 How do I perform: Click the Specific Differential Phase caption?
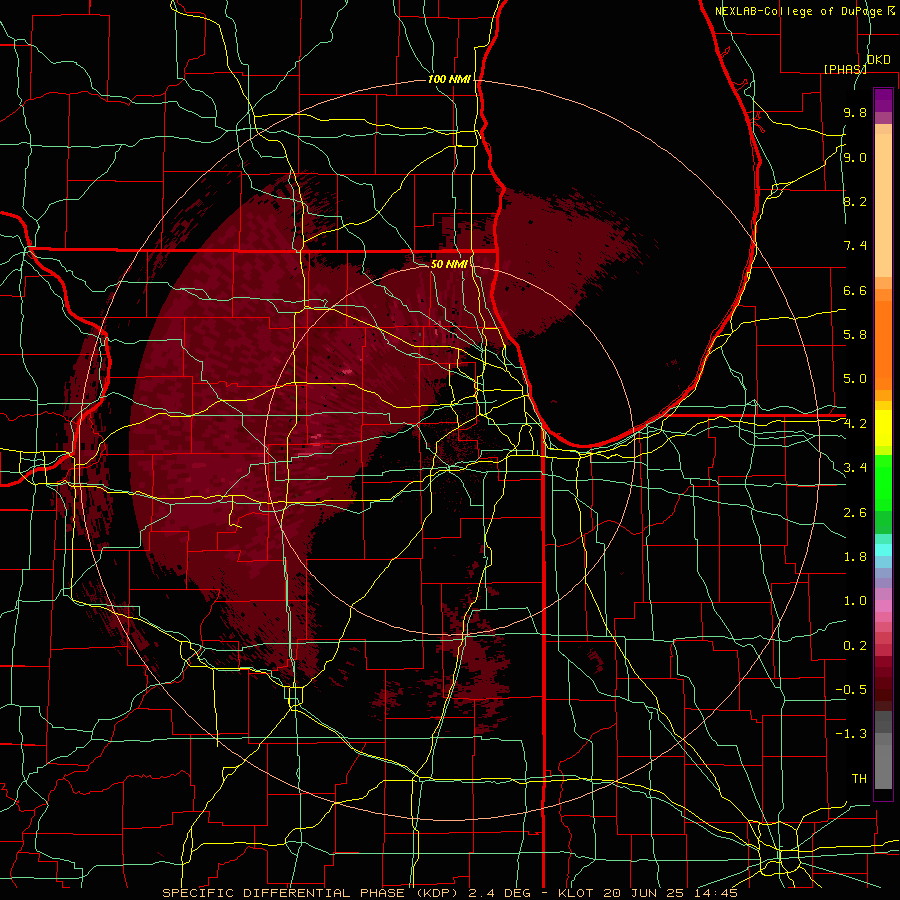tap(450, 893)
